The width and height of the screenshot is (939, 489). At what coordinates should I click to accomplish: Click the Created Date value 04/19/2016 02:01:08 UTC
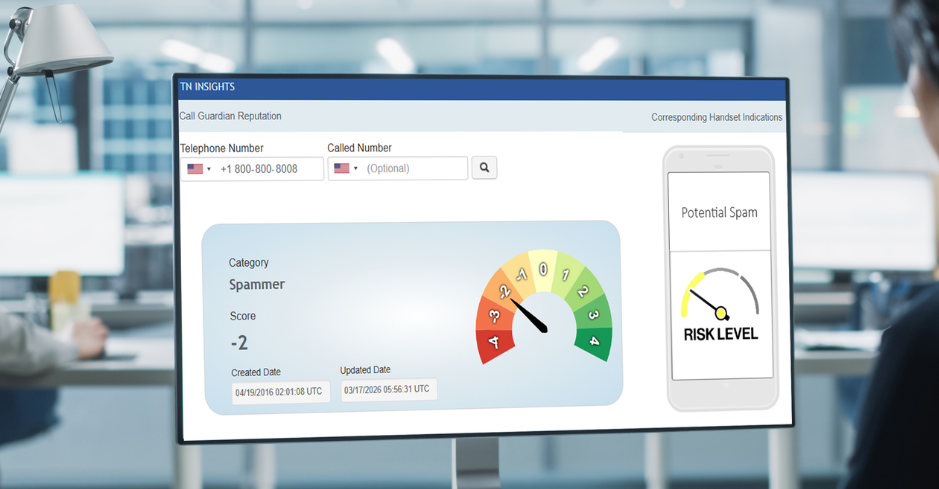coord(279,392)
